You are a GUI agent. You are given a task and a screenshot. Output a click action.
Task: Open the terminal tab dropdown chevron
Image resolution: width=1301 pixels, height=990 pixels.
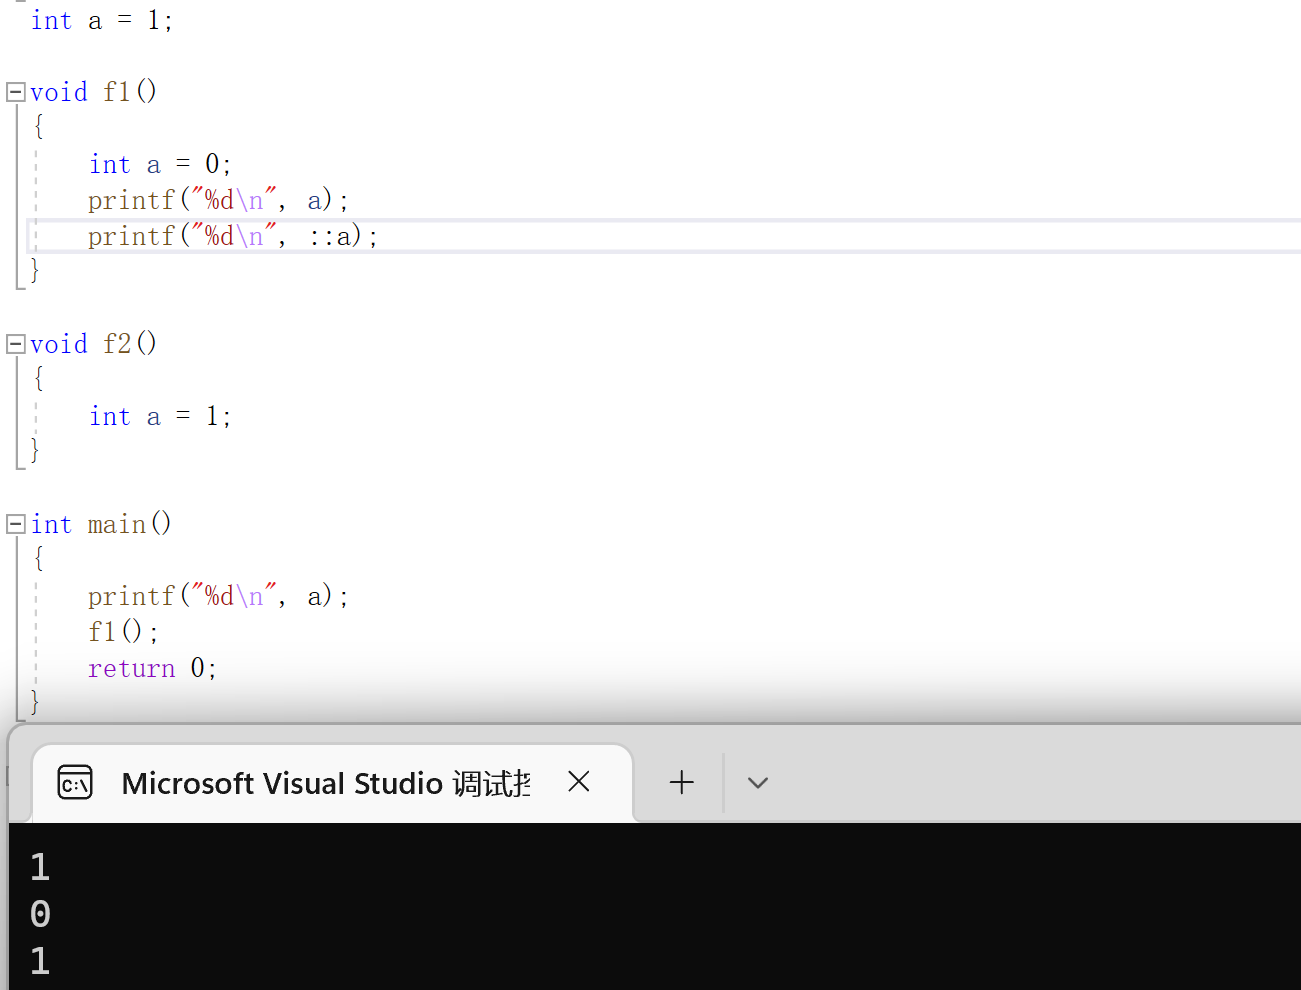pos(758,783)
